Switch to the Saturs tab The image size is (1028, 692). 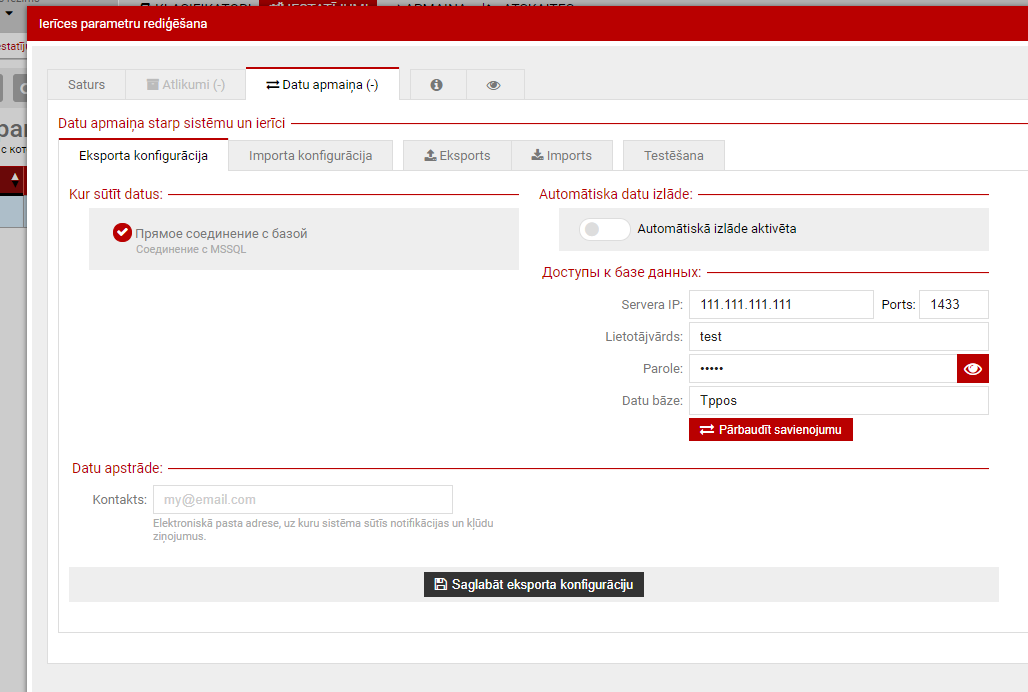[86, 85]
